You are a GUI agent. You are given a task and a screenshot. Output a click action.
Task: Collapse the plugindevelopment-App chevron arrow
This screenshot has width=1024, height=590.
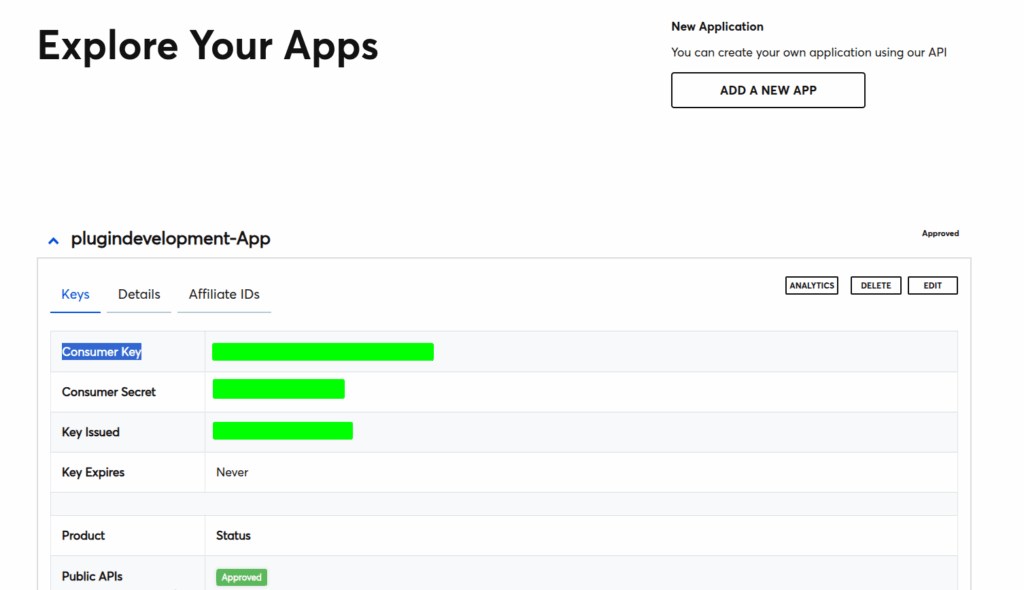pos(54,241)
